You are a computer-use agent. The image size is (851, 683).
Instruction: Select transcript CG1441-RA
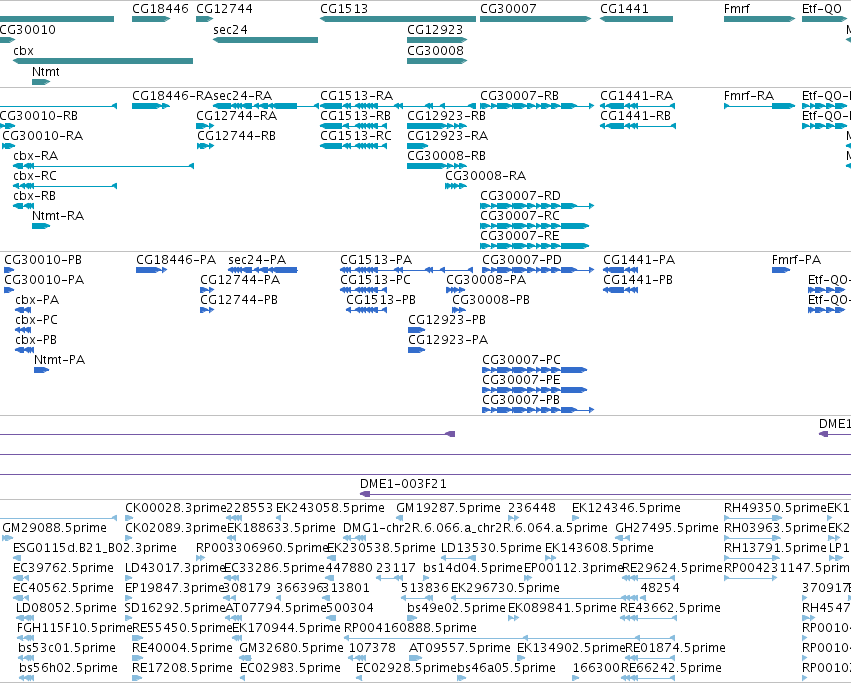[637, 96]
